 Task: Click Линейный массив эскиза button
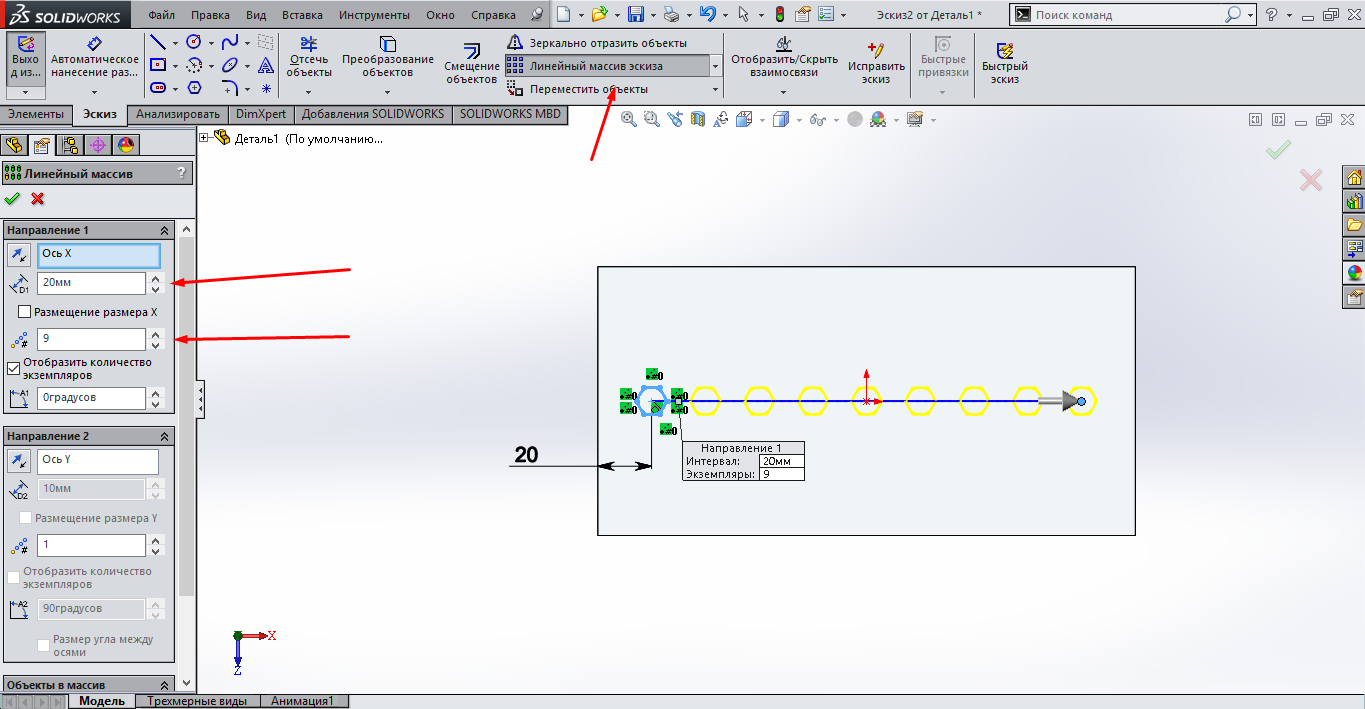pyautogui.click(x=606, y=66)
